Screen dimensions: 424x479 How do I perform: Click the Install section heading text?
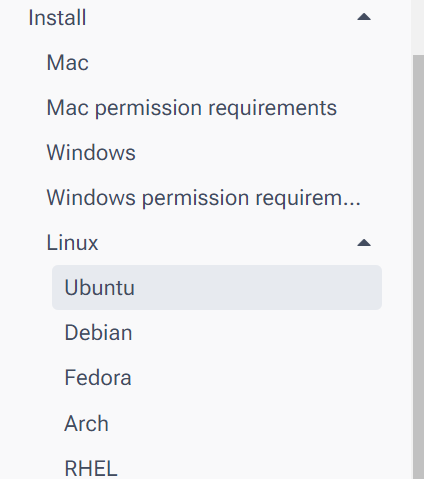[x=57, y=17]
